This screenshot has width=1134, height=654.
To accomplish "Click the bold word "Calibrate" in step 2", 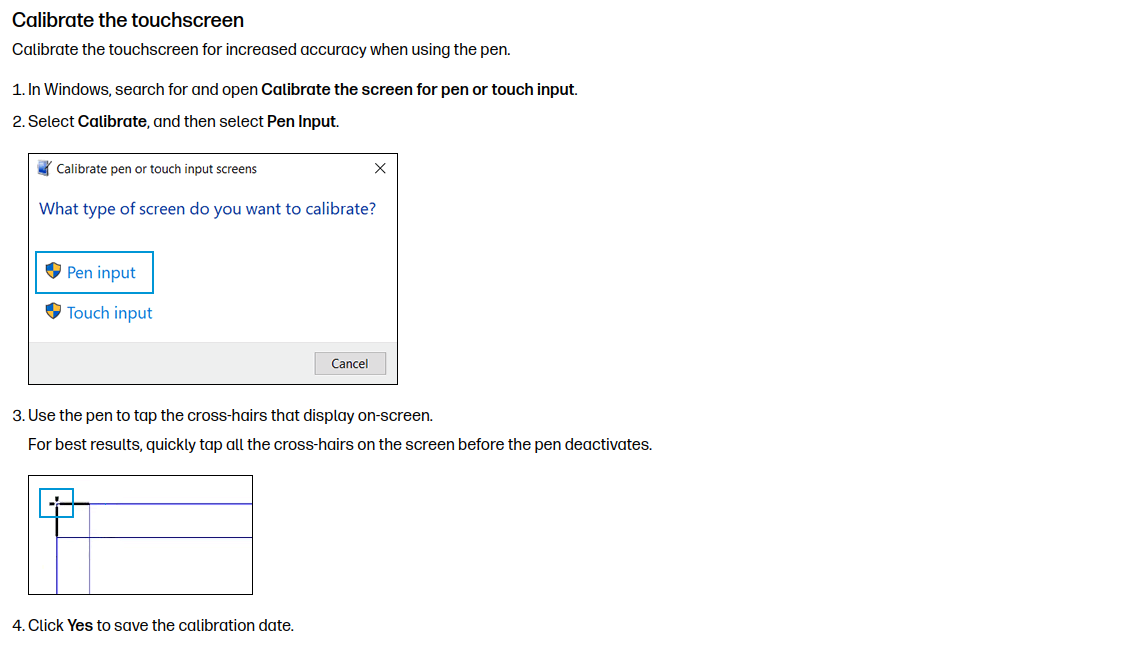I will (112, 122).
